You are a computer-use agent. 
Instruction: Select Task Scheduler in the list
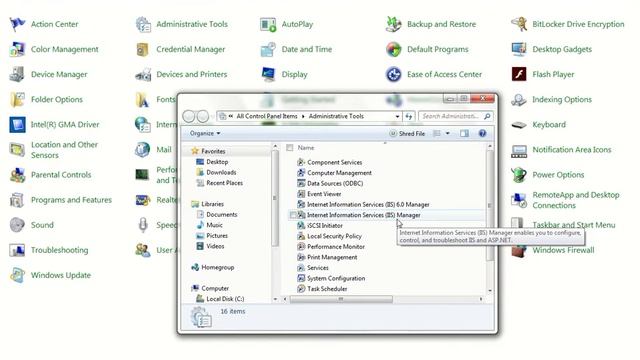(x=327, y=289)
